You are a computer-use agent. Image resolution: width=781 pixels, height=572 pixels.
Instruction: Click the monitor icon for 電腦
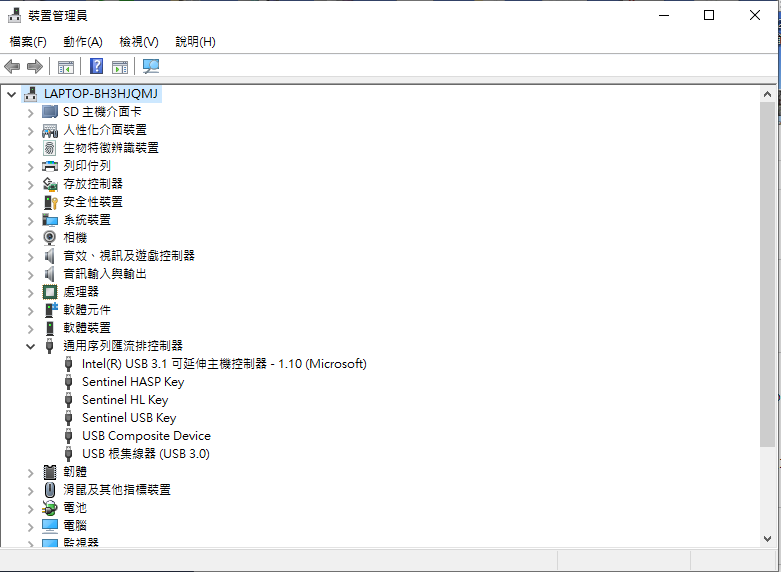(x=50, y=526)
